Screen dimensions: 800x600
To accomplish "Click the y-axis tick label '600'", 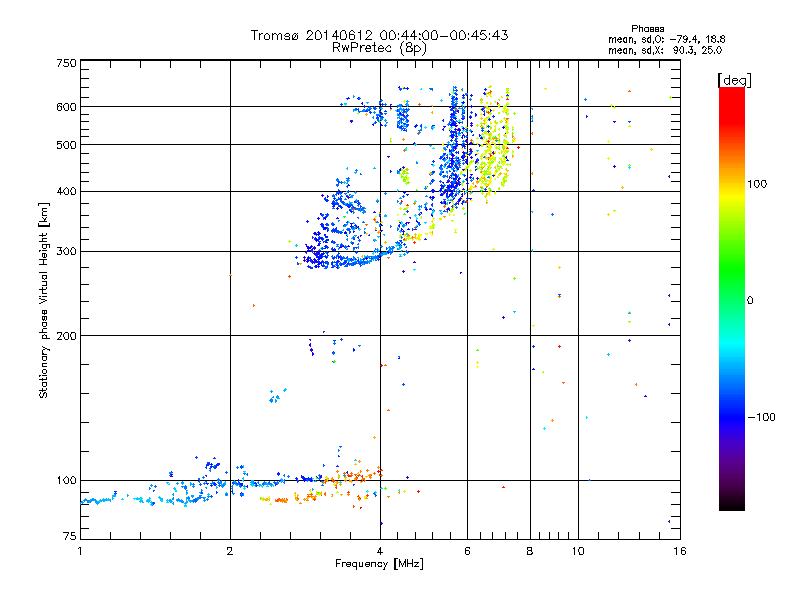I will (x=67, y=107).
